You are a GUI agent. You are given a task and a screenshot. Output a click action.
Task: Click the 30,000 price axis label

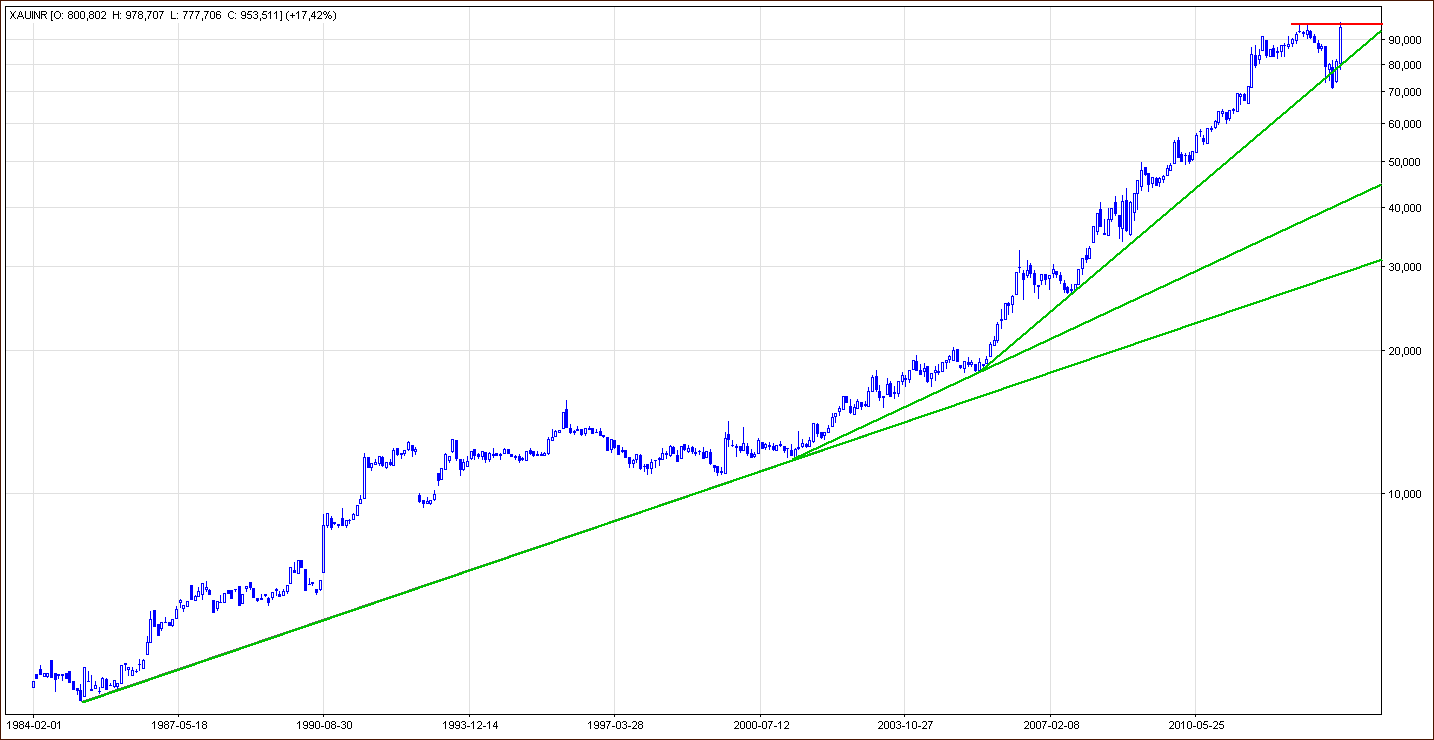tap(1404, 267)
